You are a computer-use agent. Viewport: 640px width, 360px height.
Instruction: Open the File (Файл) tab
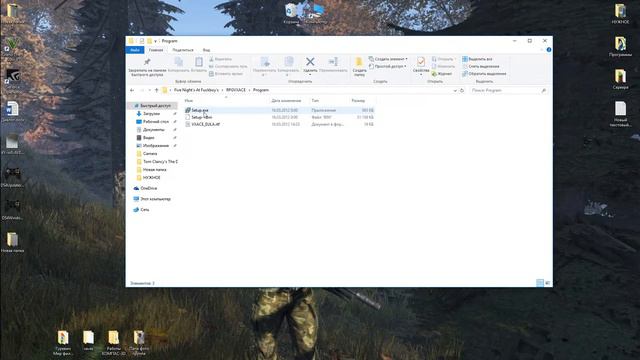135,50
